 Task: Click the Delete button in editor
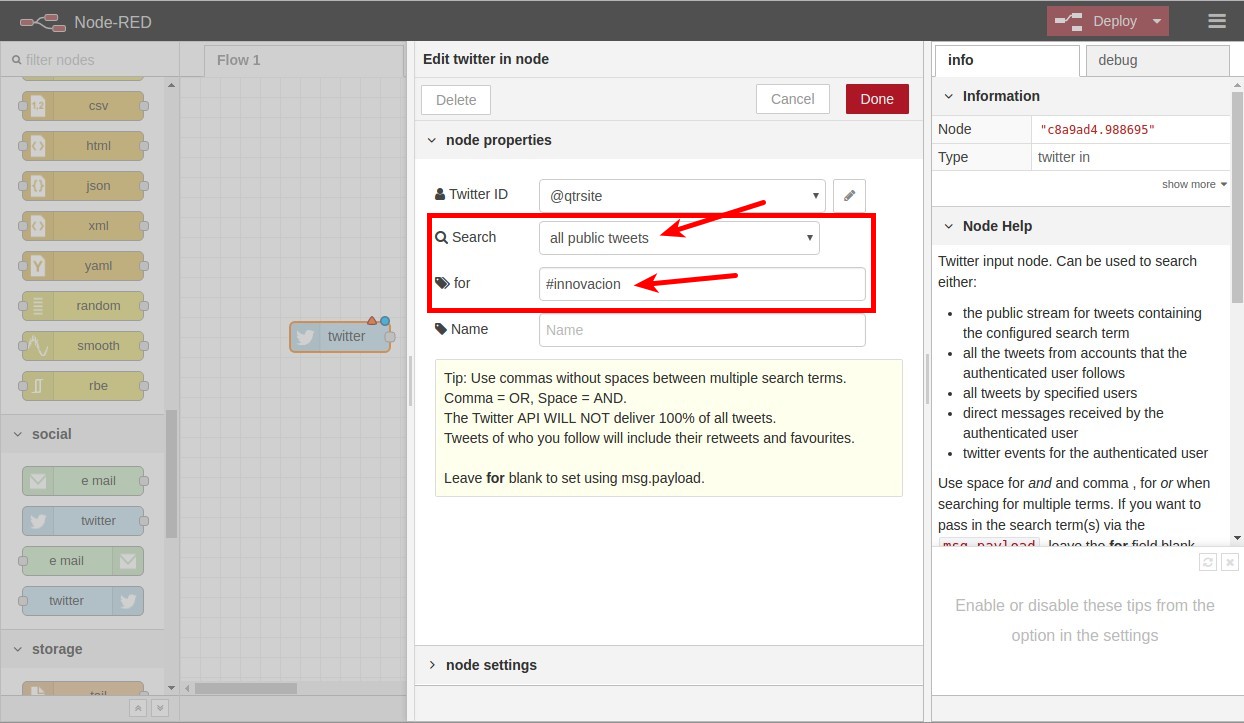coord(456,99)
